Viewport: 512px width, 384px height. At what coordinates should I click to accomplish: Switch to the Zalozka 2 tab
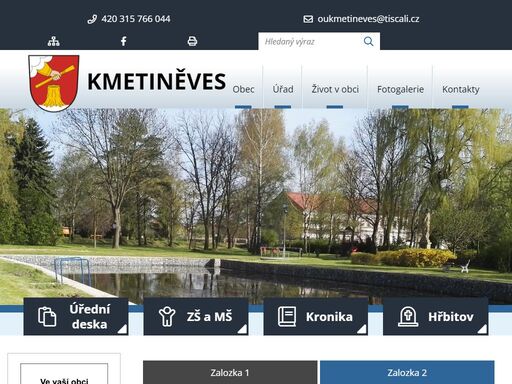[x=407, y=372]
